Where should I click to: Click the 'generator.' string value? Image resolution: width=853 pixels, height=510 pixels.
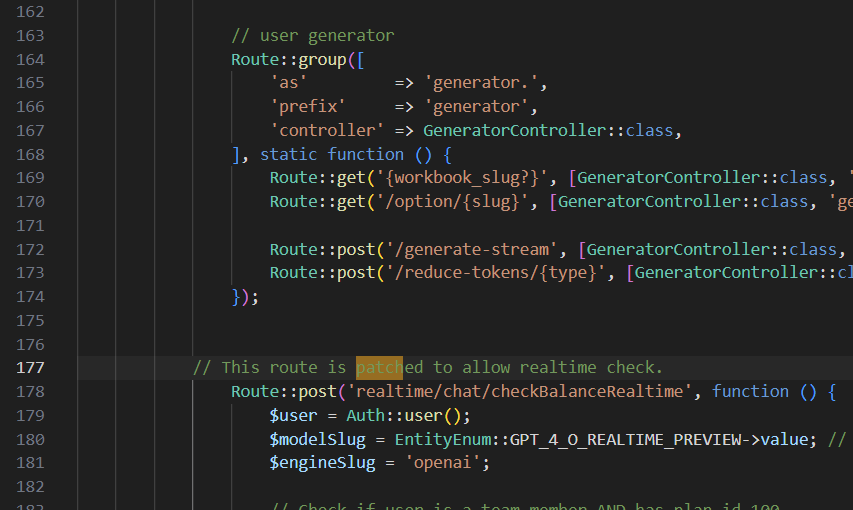485,83
